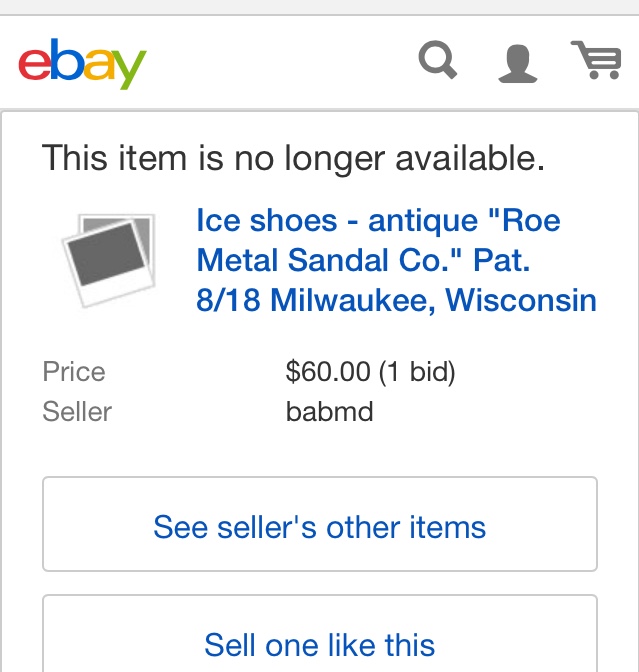Viewport: 639px width, 672px height.
Task: Click the seller name babmd
Action: tap(329, 411)
